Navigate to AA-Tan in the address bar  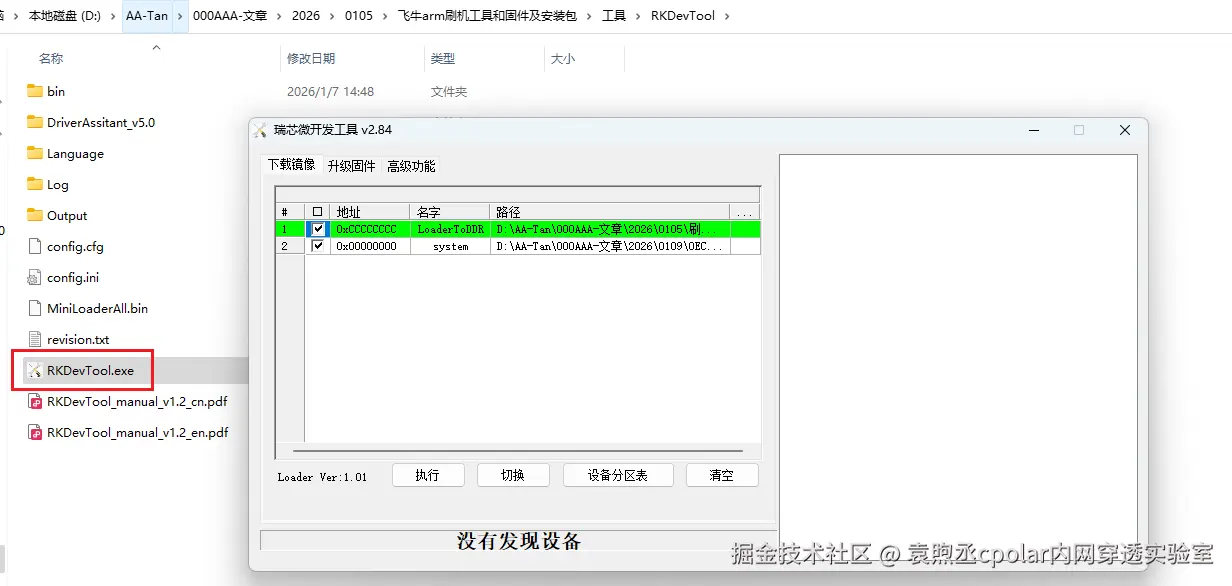147,16
